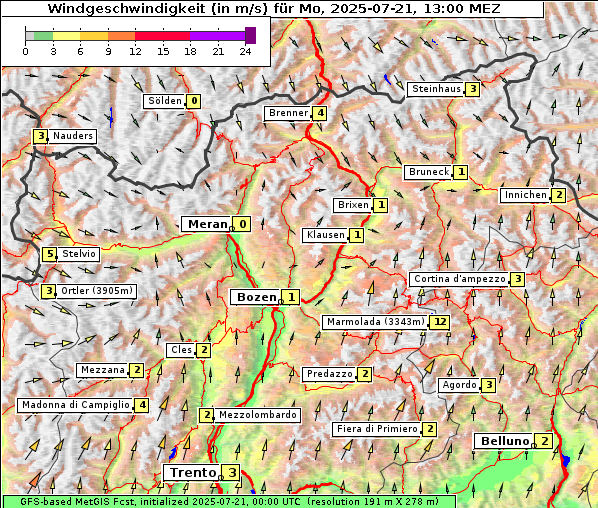Select the Sölden wind value box
Image resolution: width=598 pixels, height=508 pixels.
[194, 101]
